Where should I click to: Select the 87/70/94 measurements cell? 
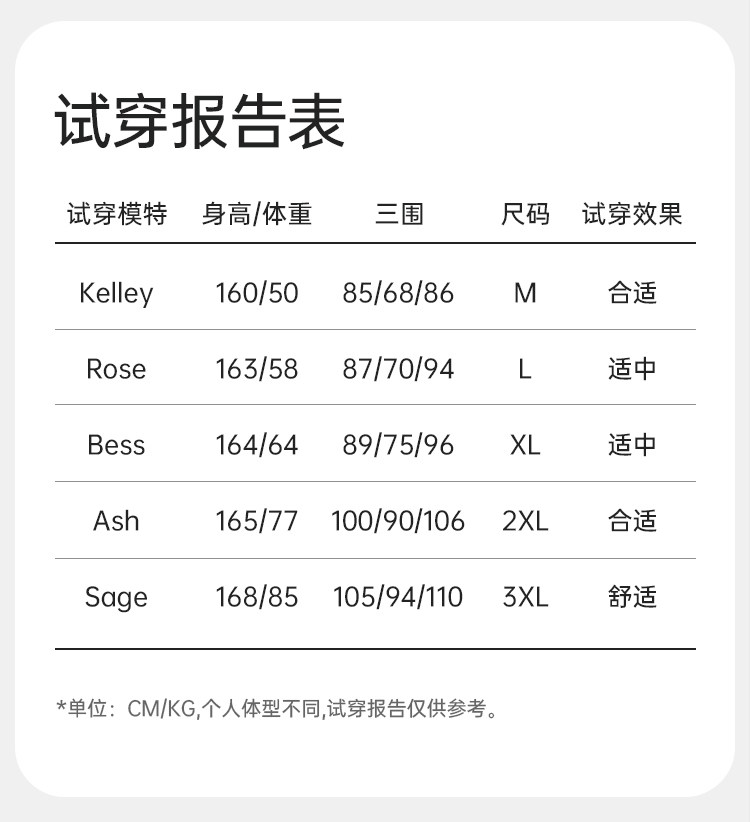[x=398, y=369]
